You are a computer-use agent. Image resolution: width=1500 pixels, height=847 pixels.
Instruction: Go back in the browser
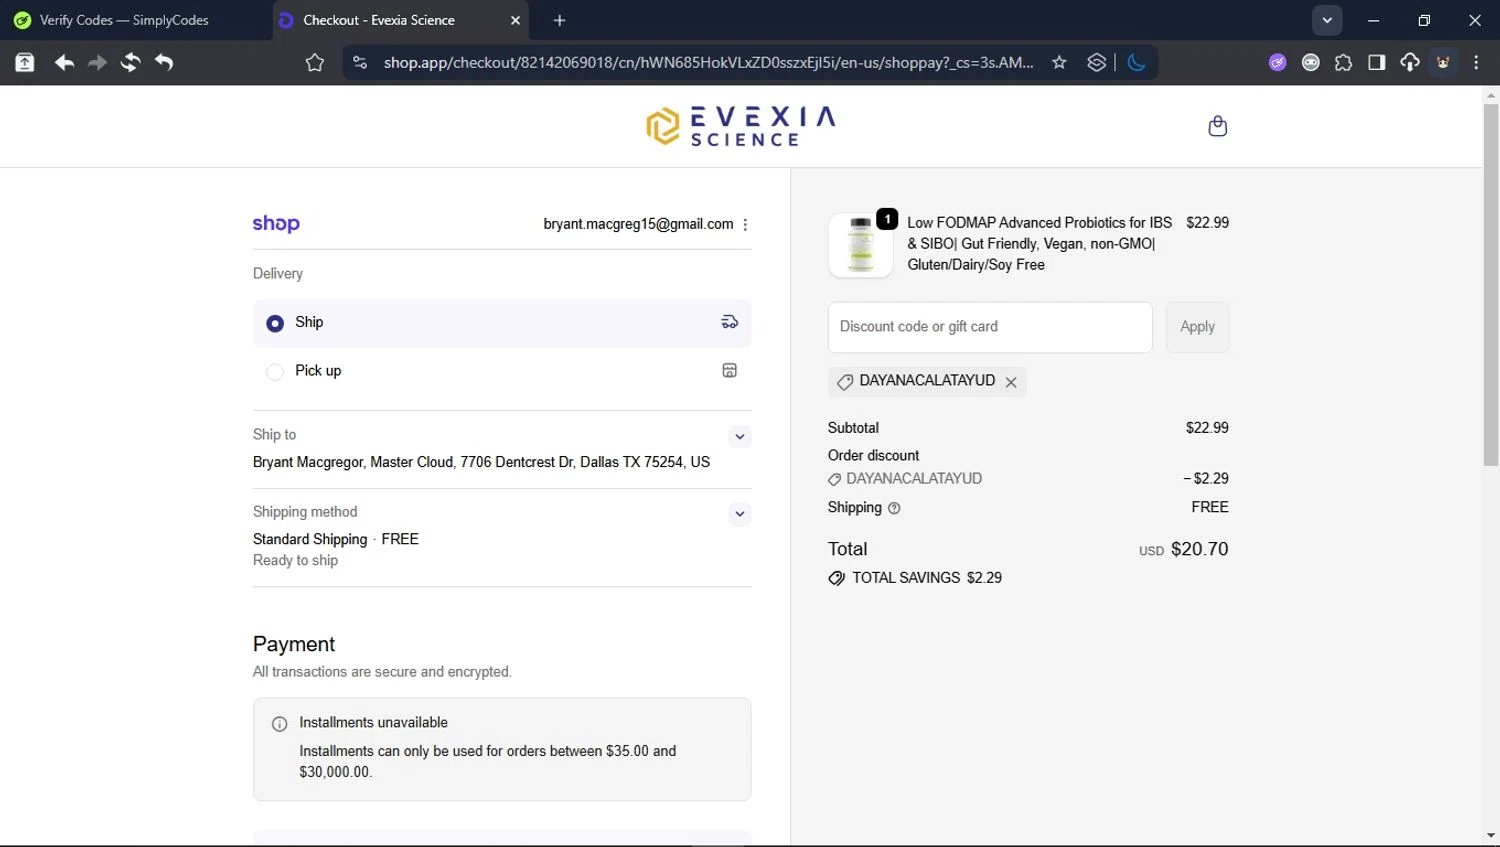(x=64, y=63)
